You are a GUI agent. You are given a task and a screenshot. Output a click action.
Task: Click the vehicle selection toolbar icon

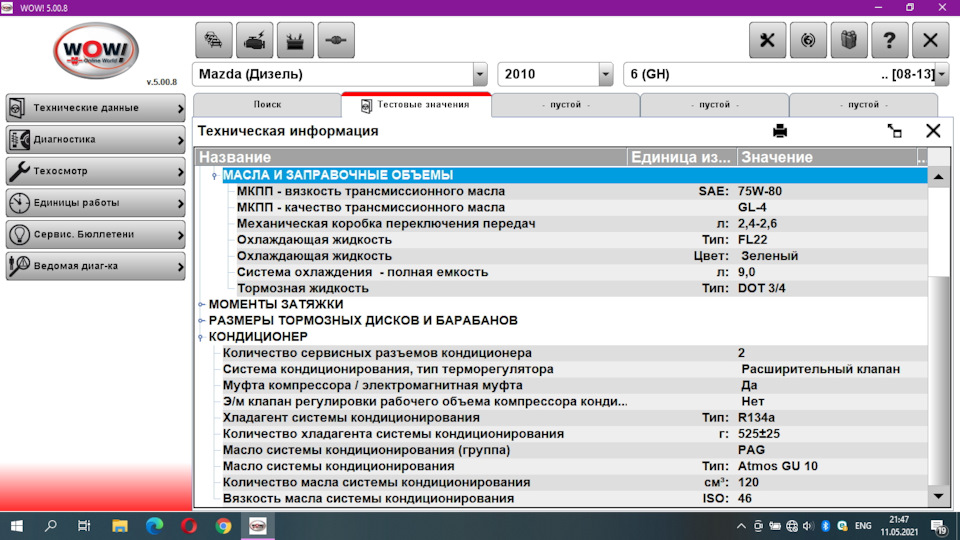[214, 40]
